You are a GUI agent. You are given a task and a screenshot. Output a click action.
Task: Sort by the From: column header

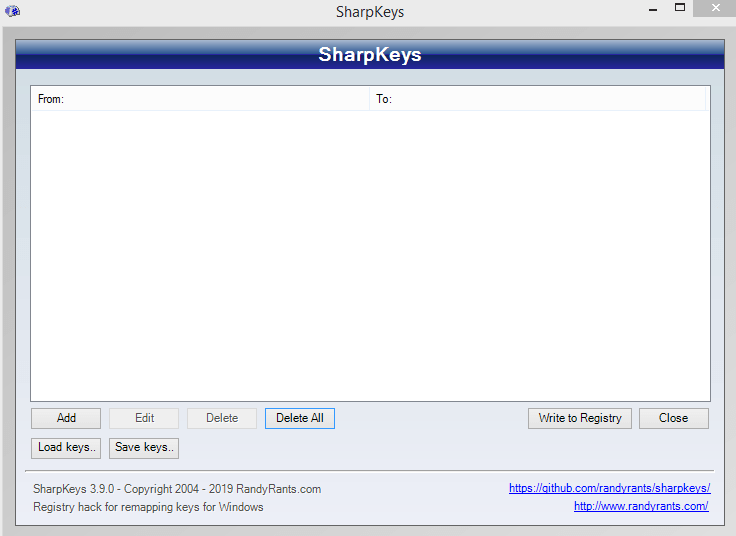click(200, 99)
